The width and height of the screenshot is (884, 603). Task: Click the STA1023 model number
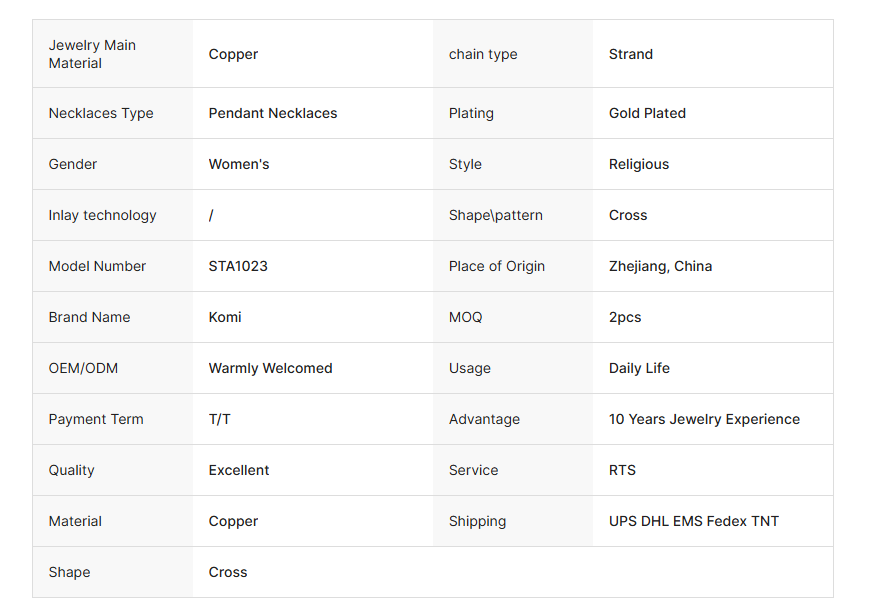pos(238,266)
